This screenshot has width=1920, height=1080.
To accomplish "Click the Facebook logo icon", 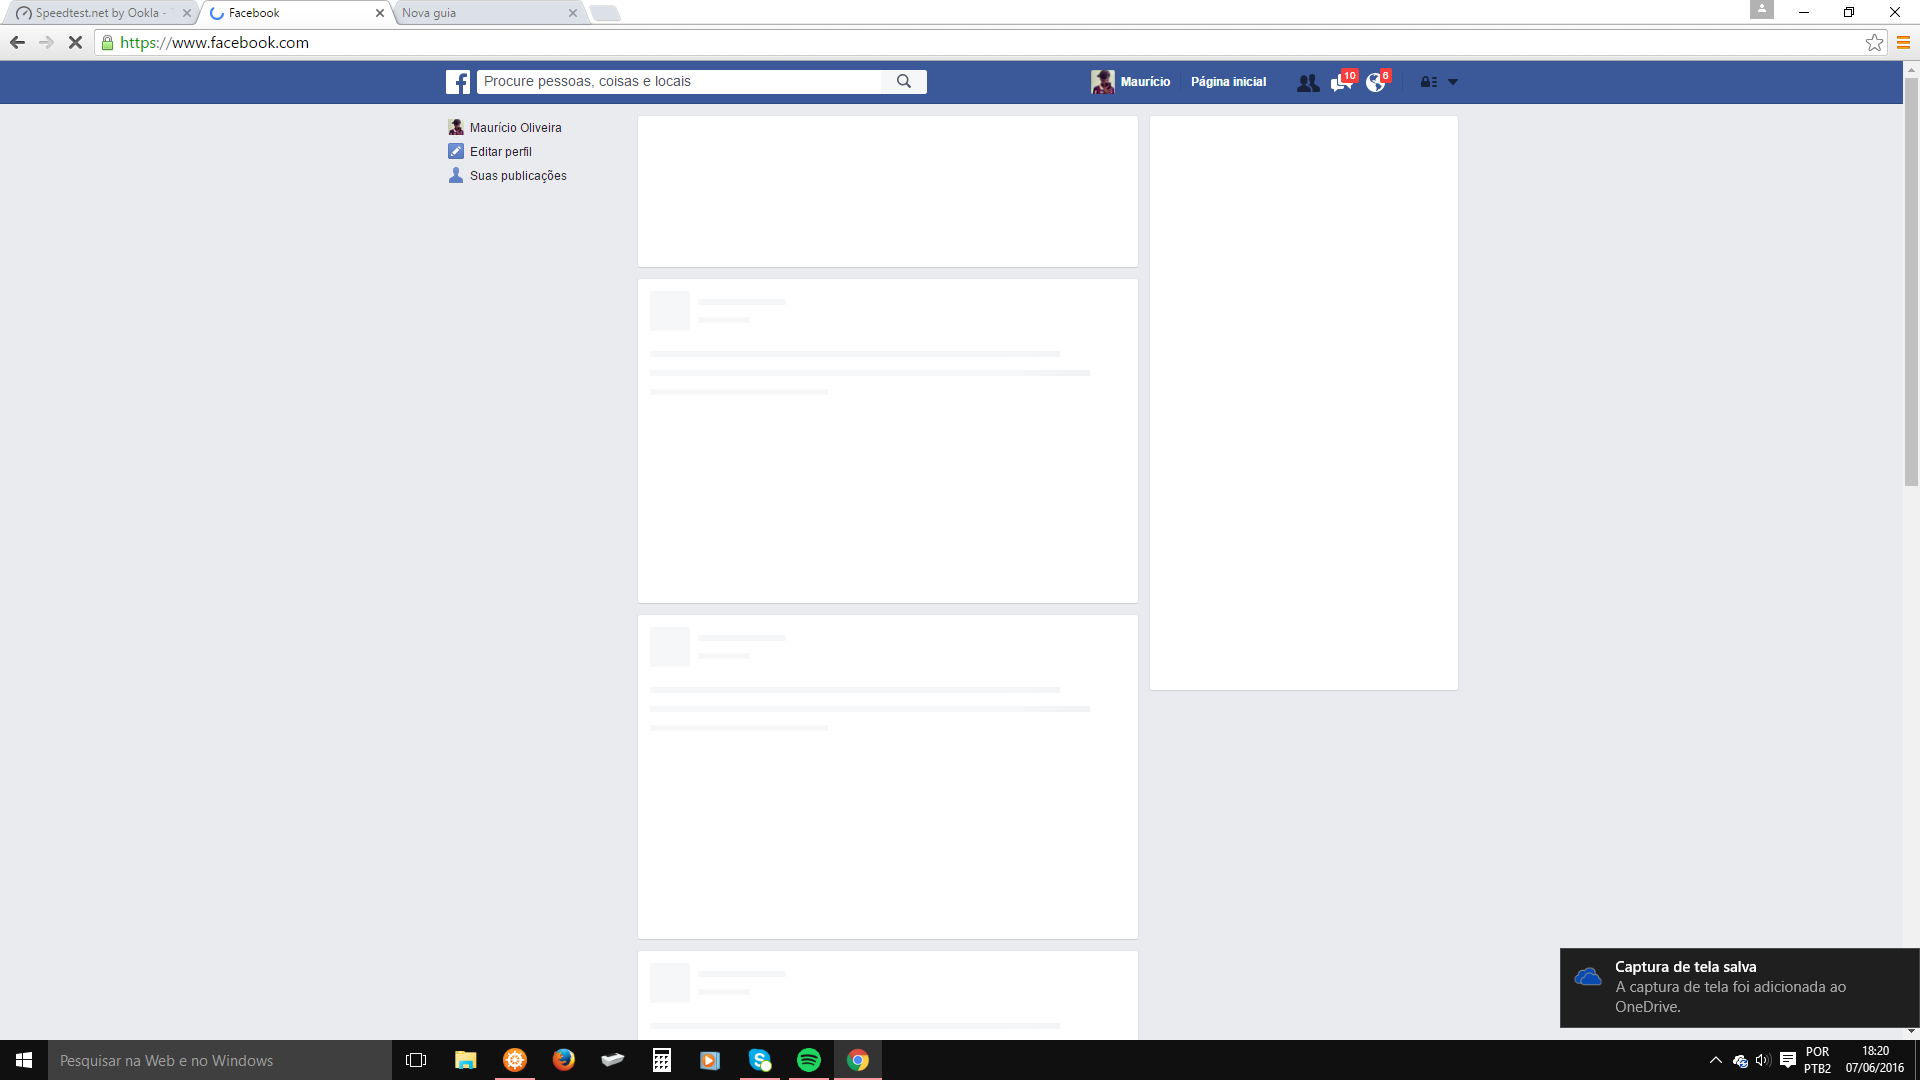I will click(458, 82).
